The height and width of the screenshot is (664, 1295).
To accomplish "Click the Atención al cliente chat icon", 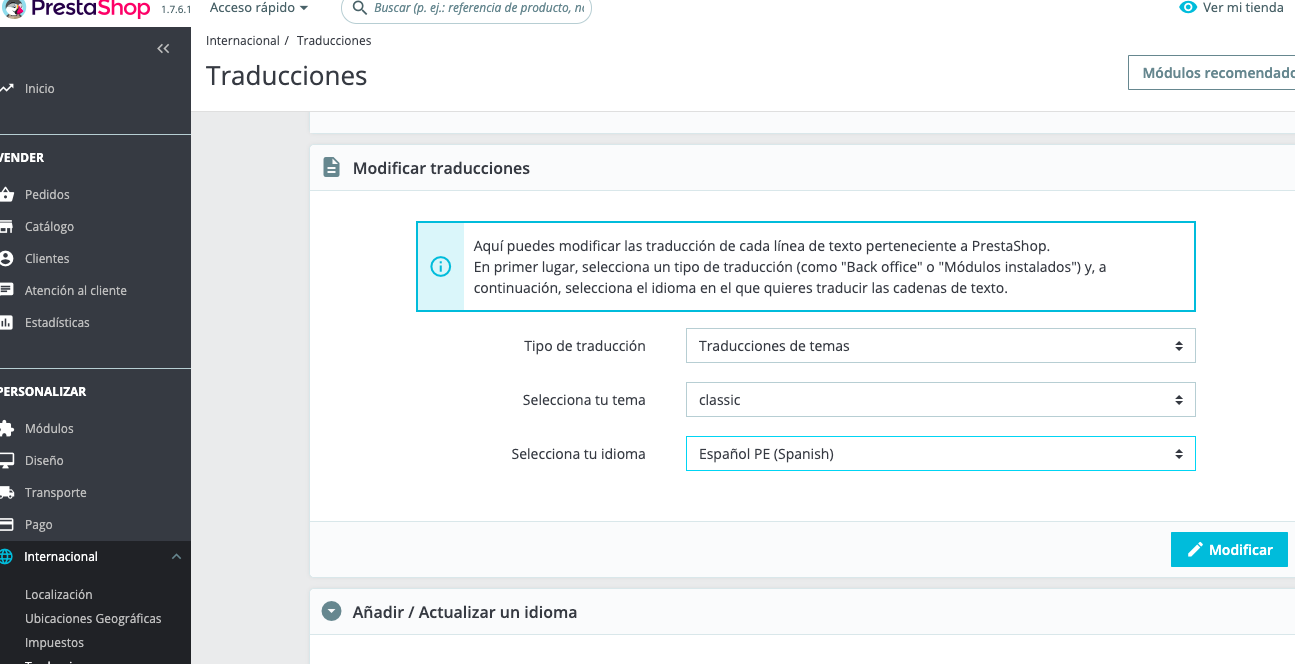I will 6,291.
